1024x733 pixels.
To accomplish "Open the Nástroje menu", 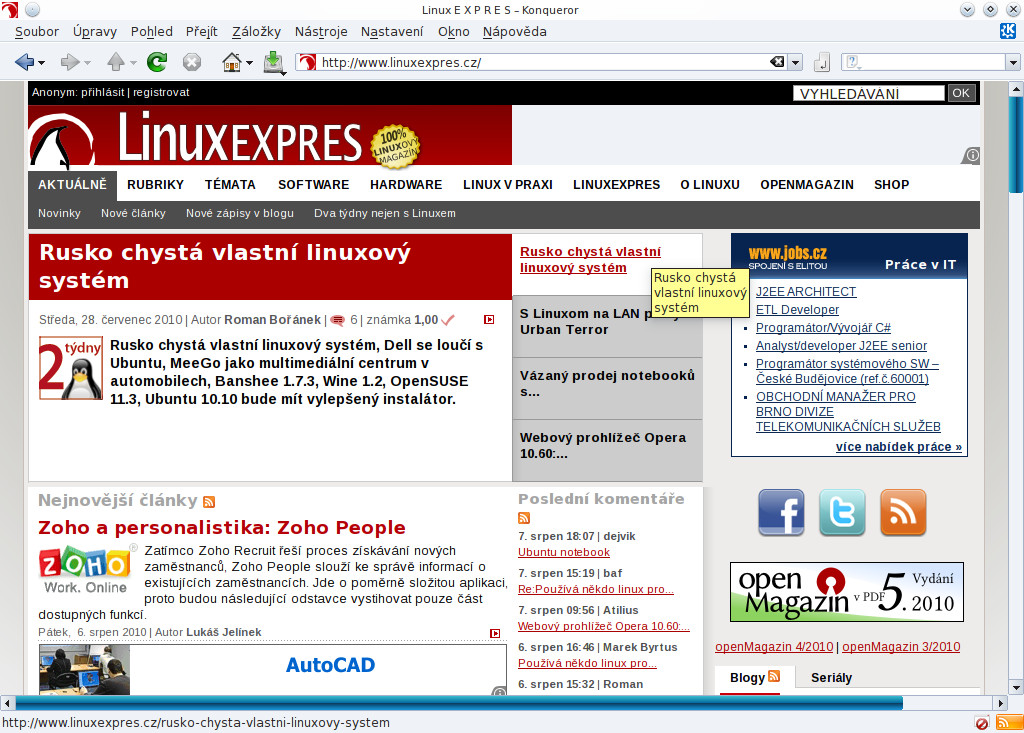I will coord(321,31).
